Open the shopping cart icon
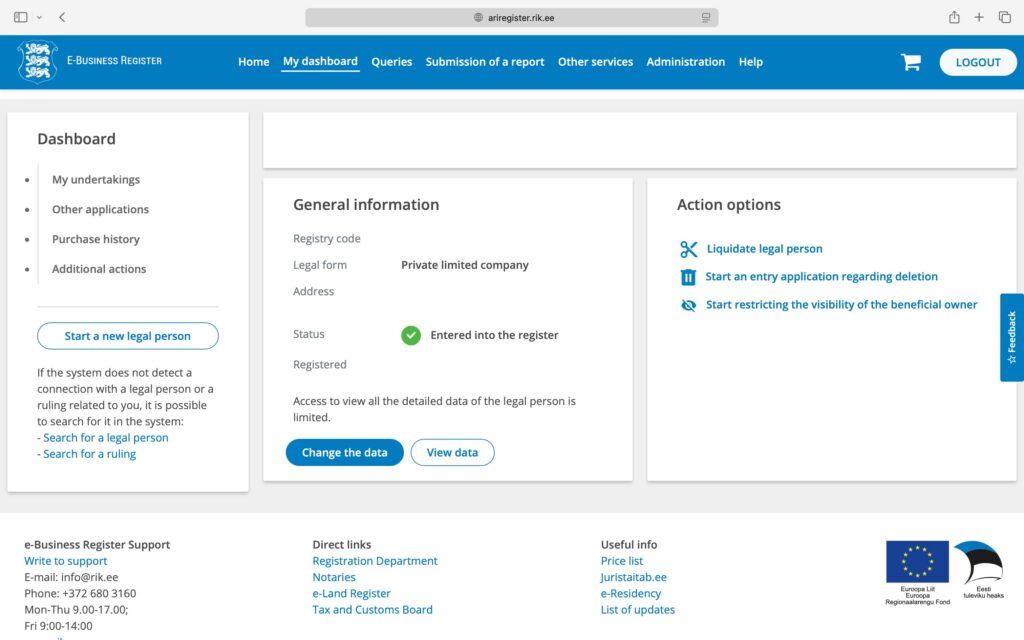The width and height of the screenshot is (1024, 640). click(x=910, y=62)
